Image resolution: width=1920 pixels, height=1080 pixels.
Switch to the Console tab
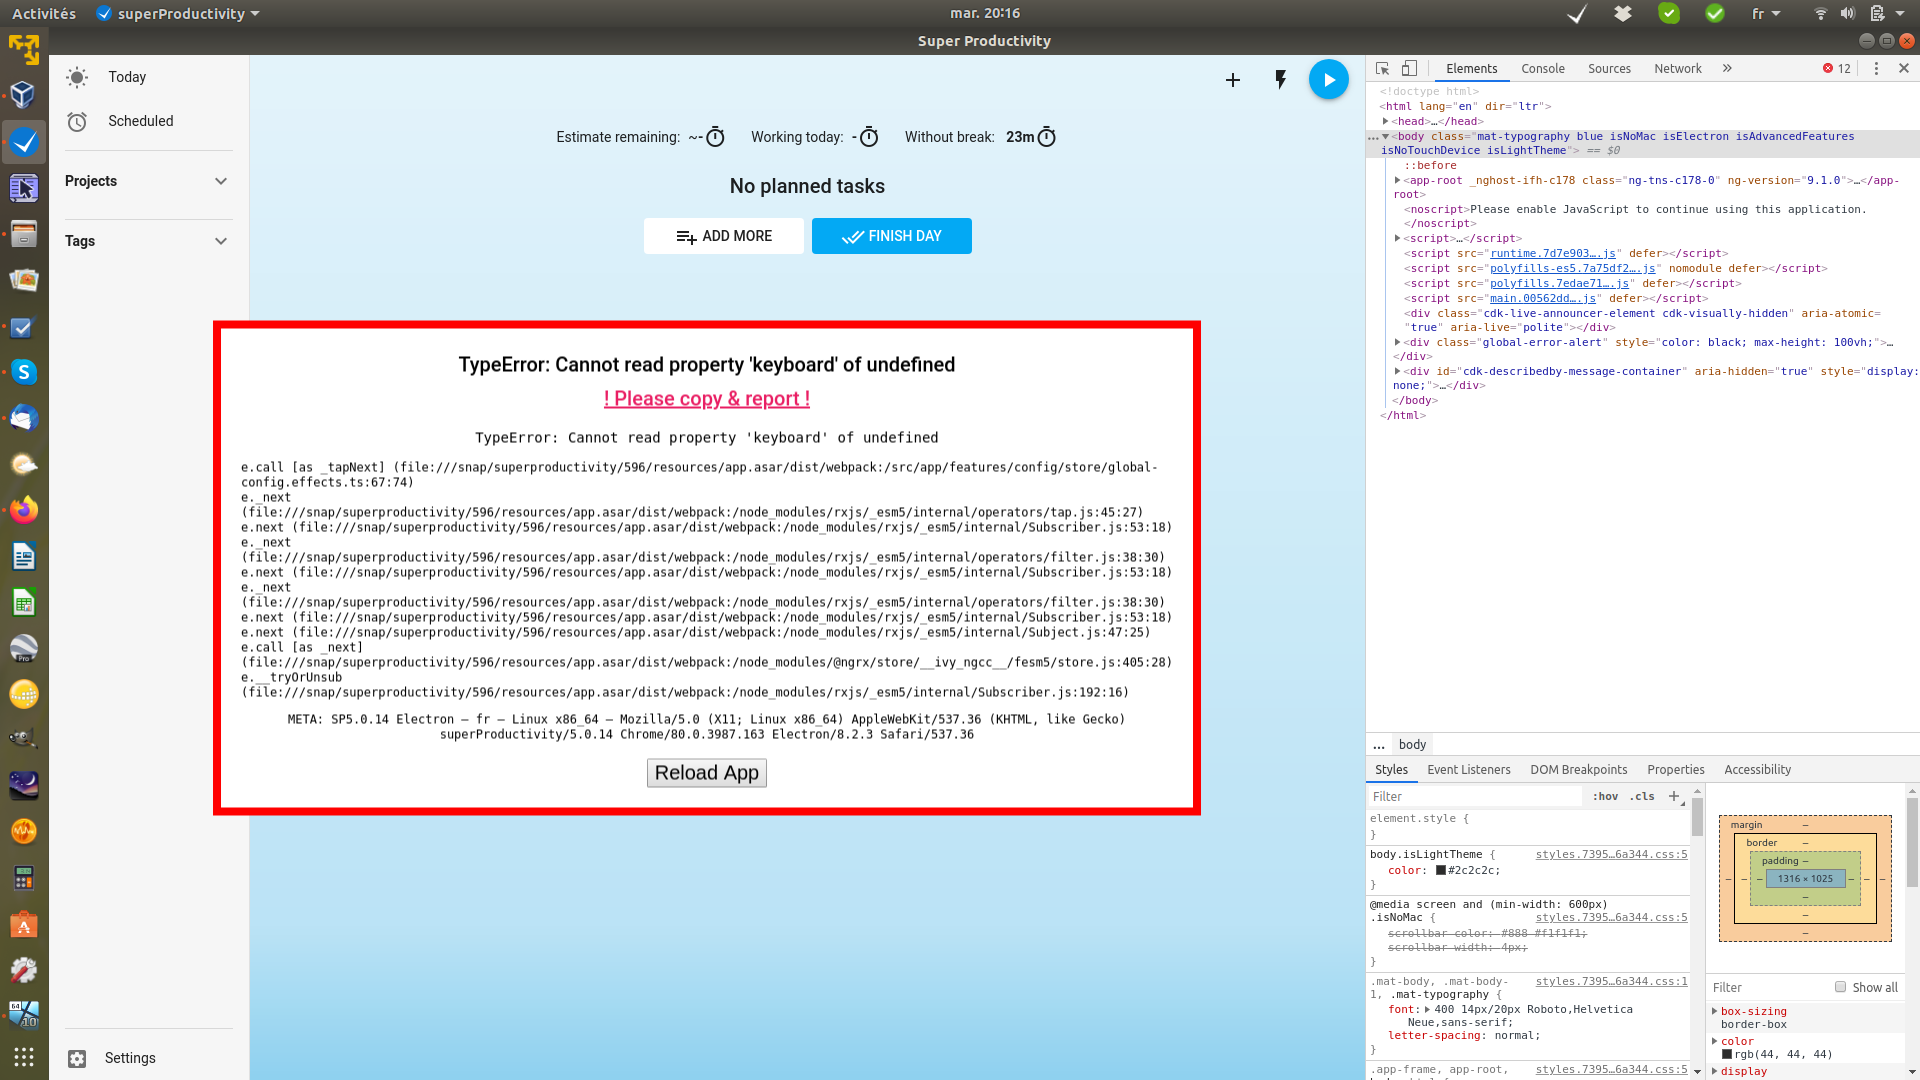(x=1543, y=68)
